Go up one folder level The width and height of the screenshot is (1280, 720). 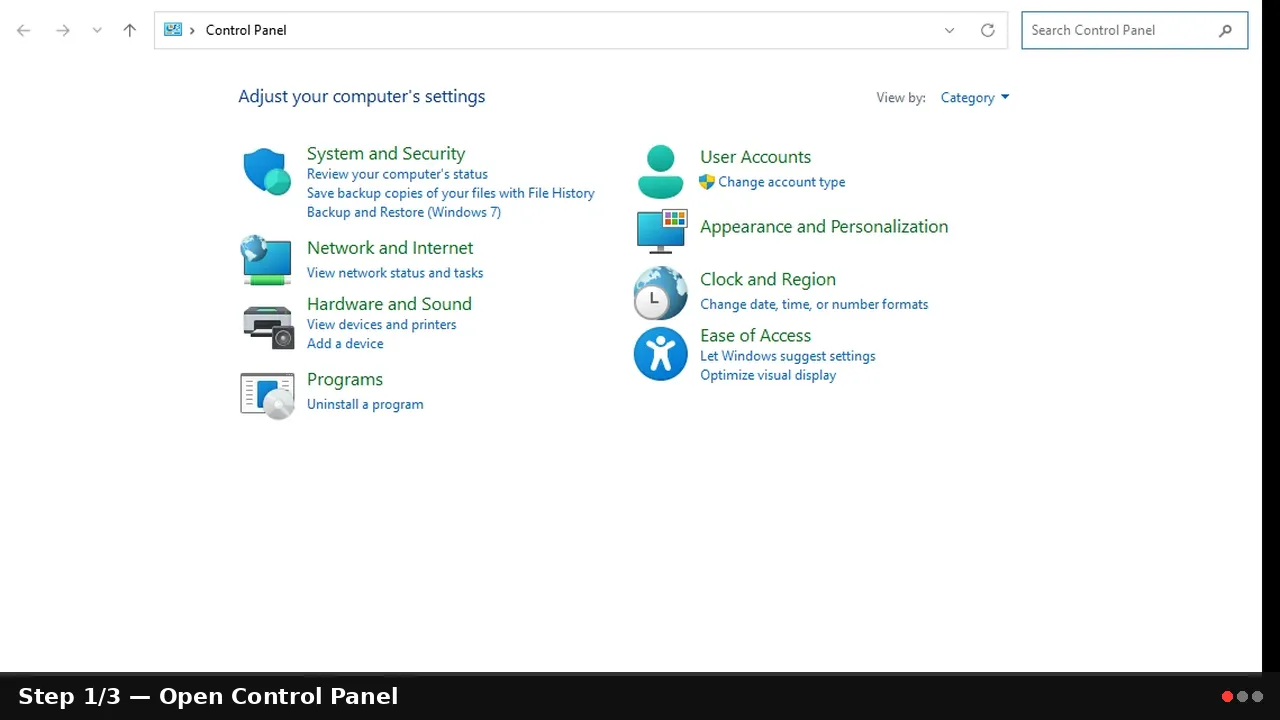129,30
